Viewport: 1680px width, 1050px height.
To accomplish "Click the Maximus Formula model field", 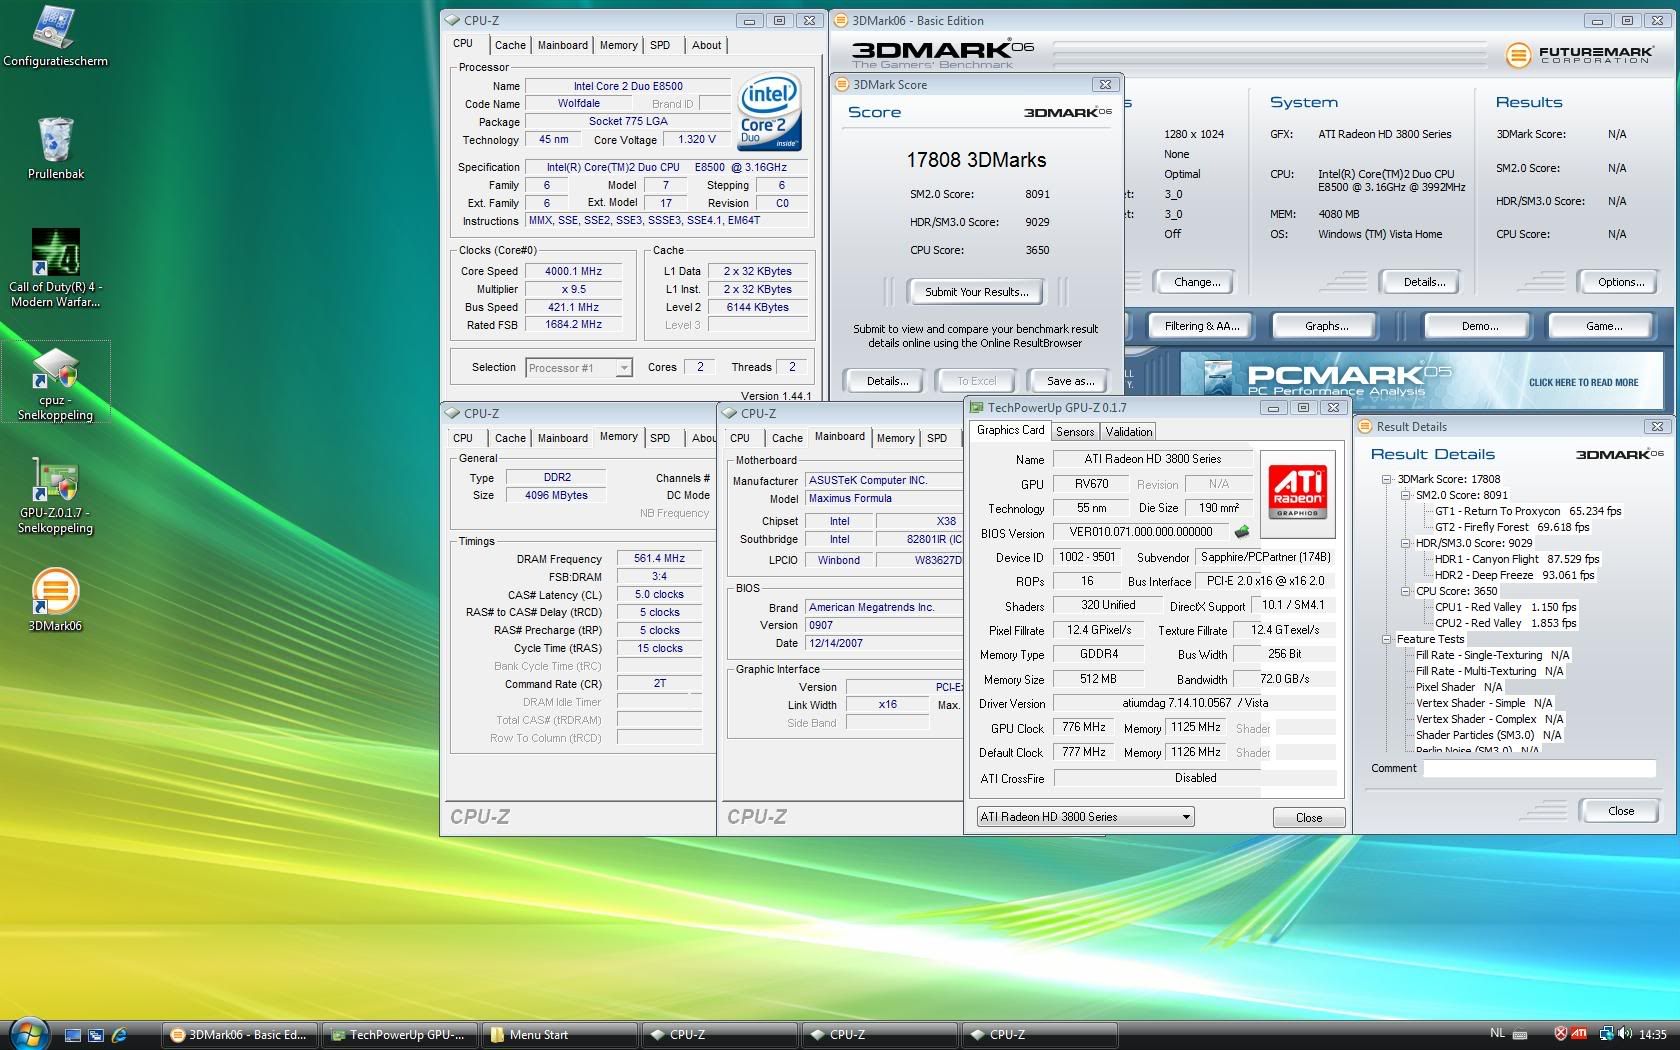I will click(883, 499).
